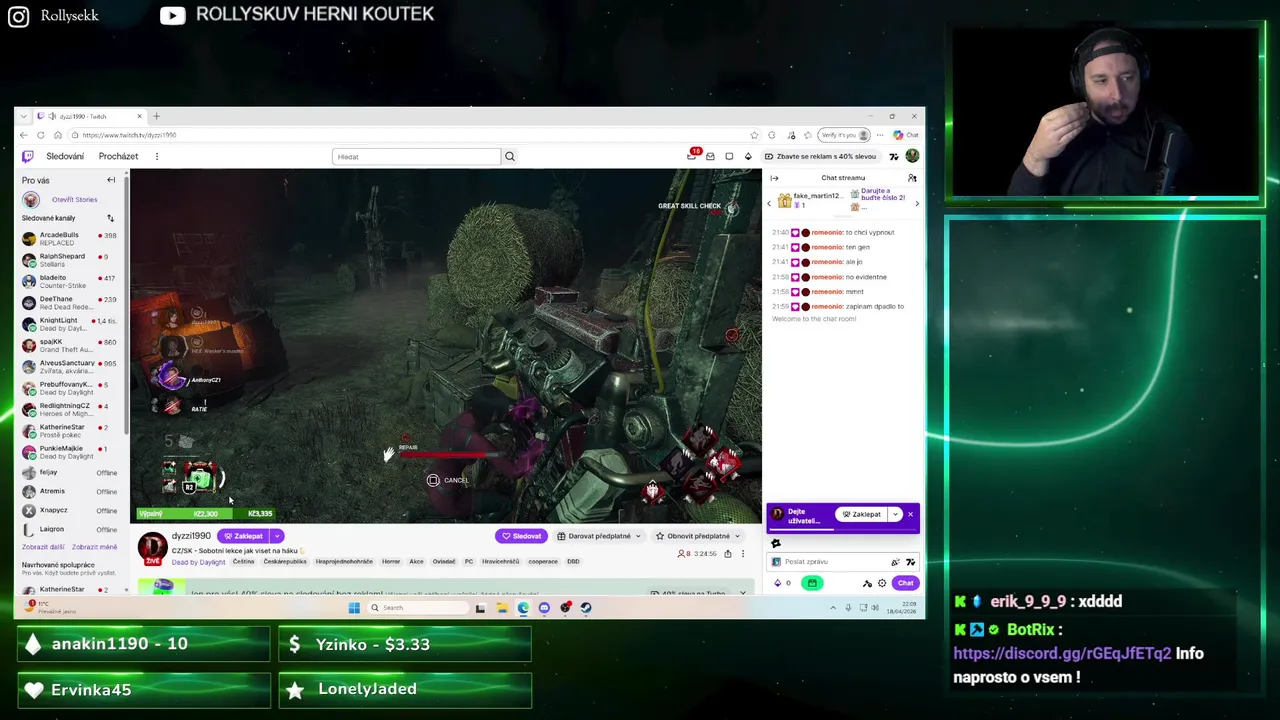Open chat settings gear icon
The image size is (1280, 720).
pyautogui.click(x=882, y=583)
